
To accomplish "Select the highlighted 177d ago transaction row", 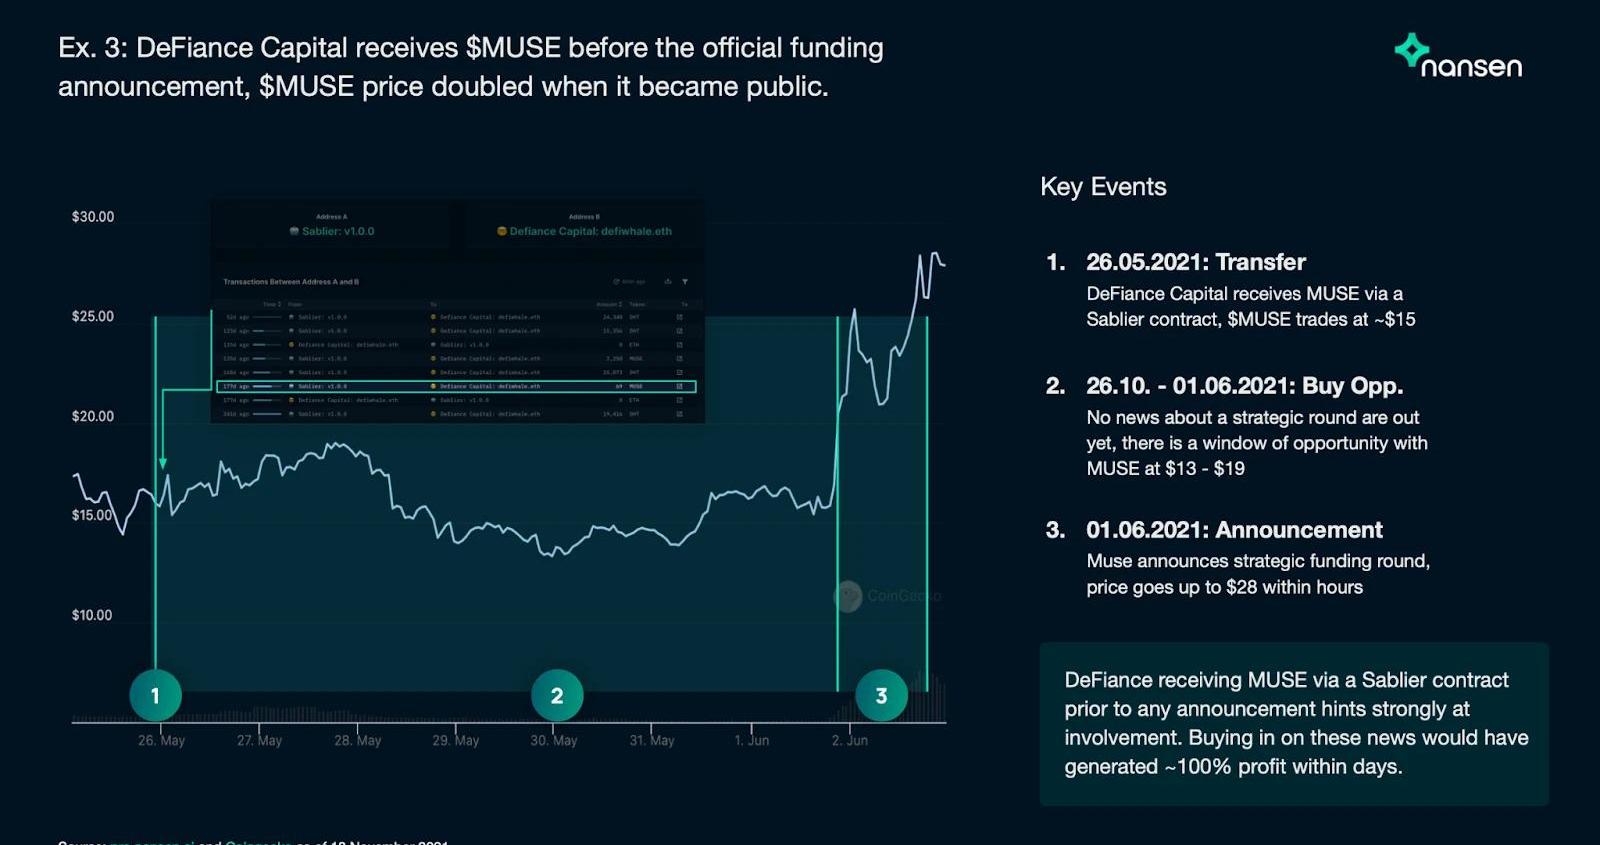I will tap(456, 386).
